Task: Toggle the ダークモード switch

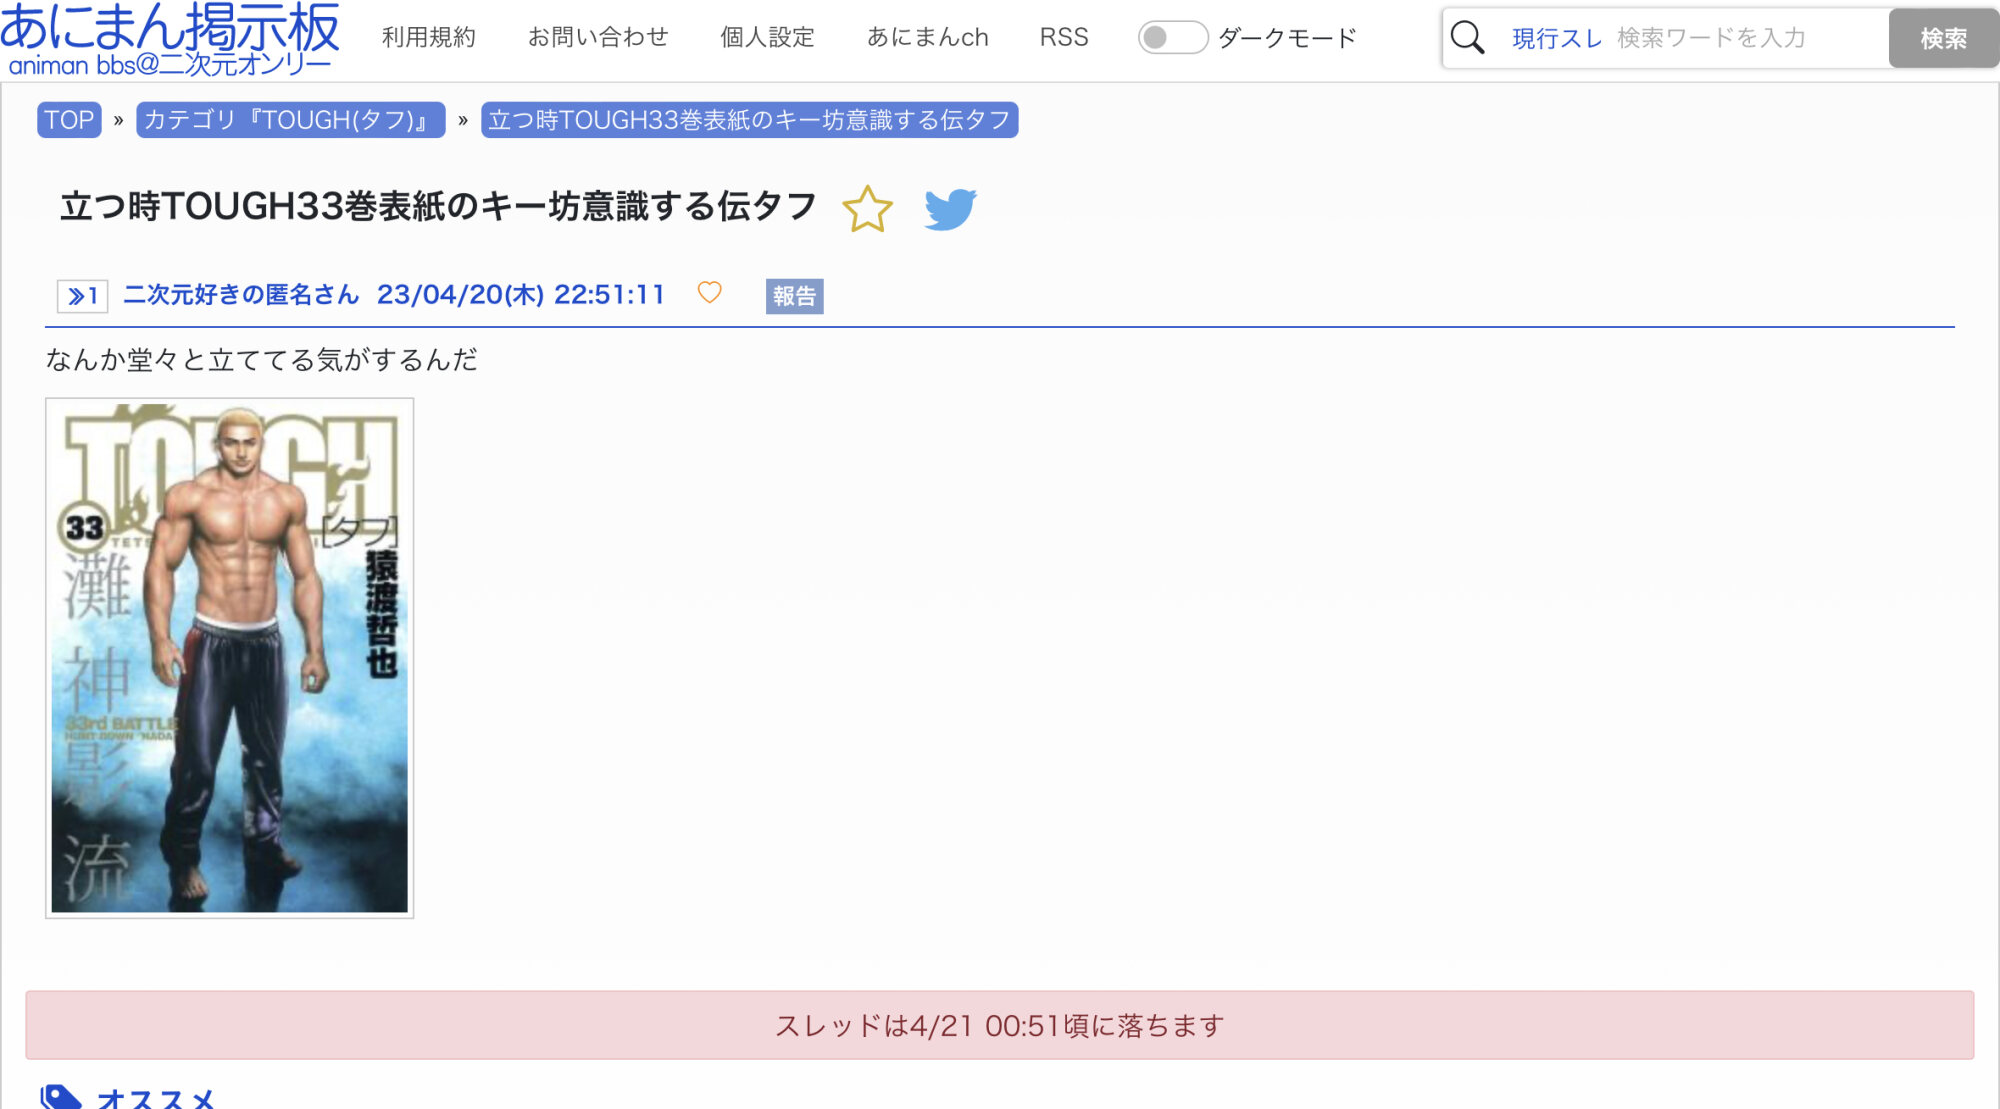Action: click(1172, 38)
